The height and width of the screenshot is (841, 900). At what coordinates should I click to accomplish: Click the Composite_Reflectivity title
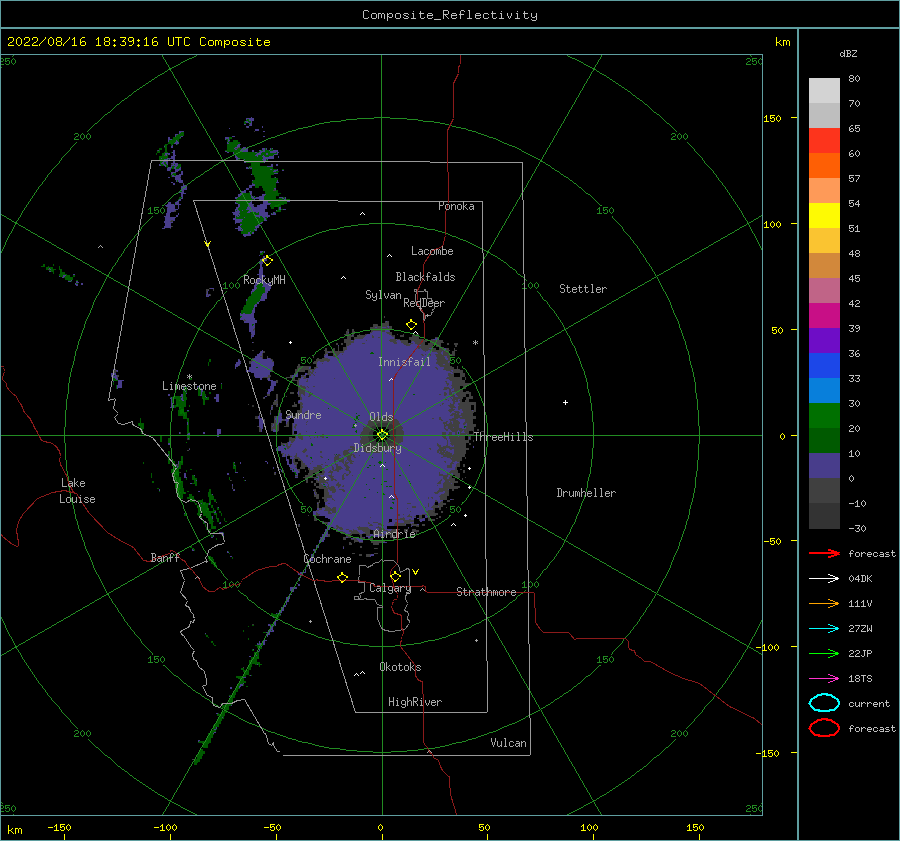[x=450, y=15]
